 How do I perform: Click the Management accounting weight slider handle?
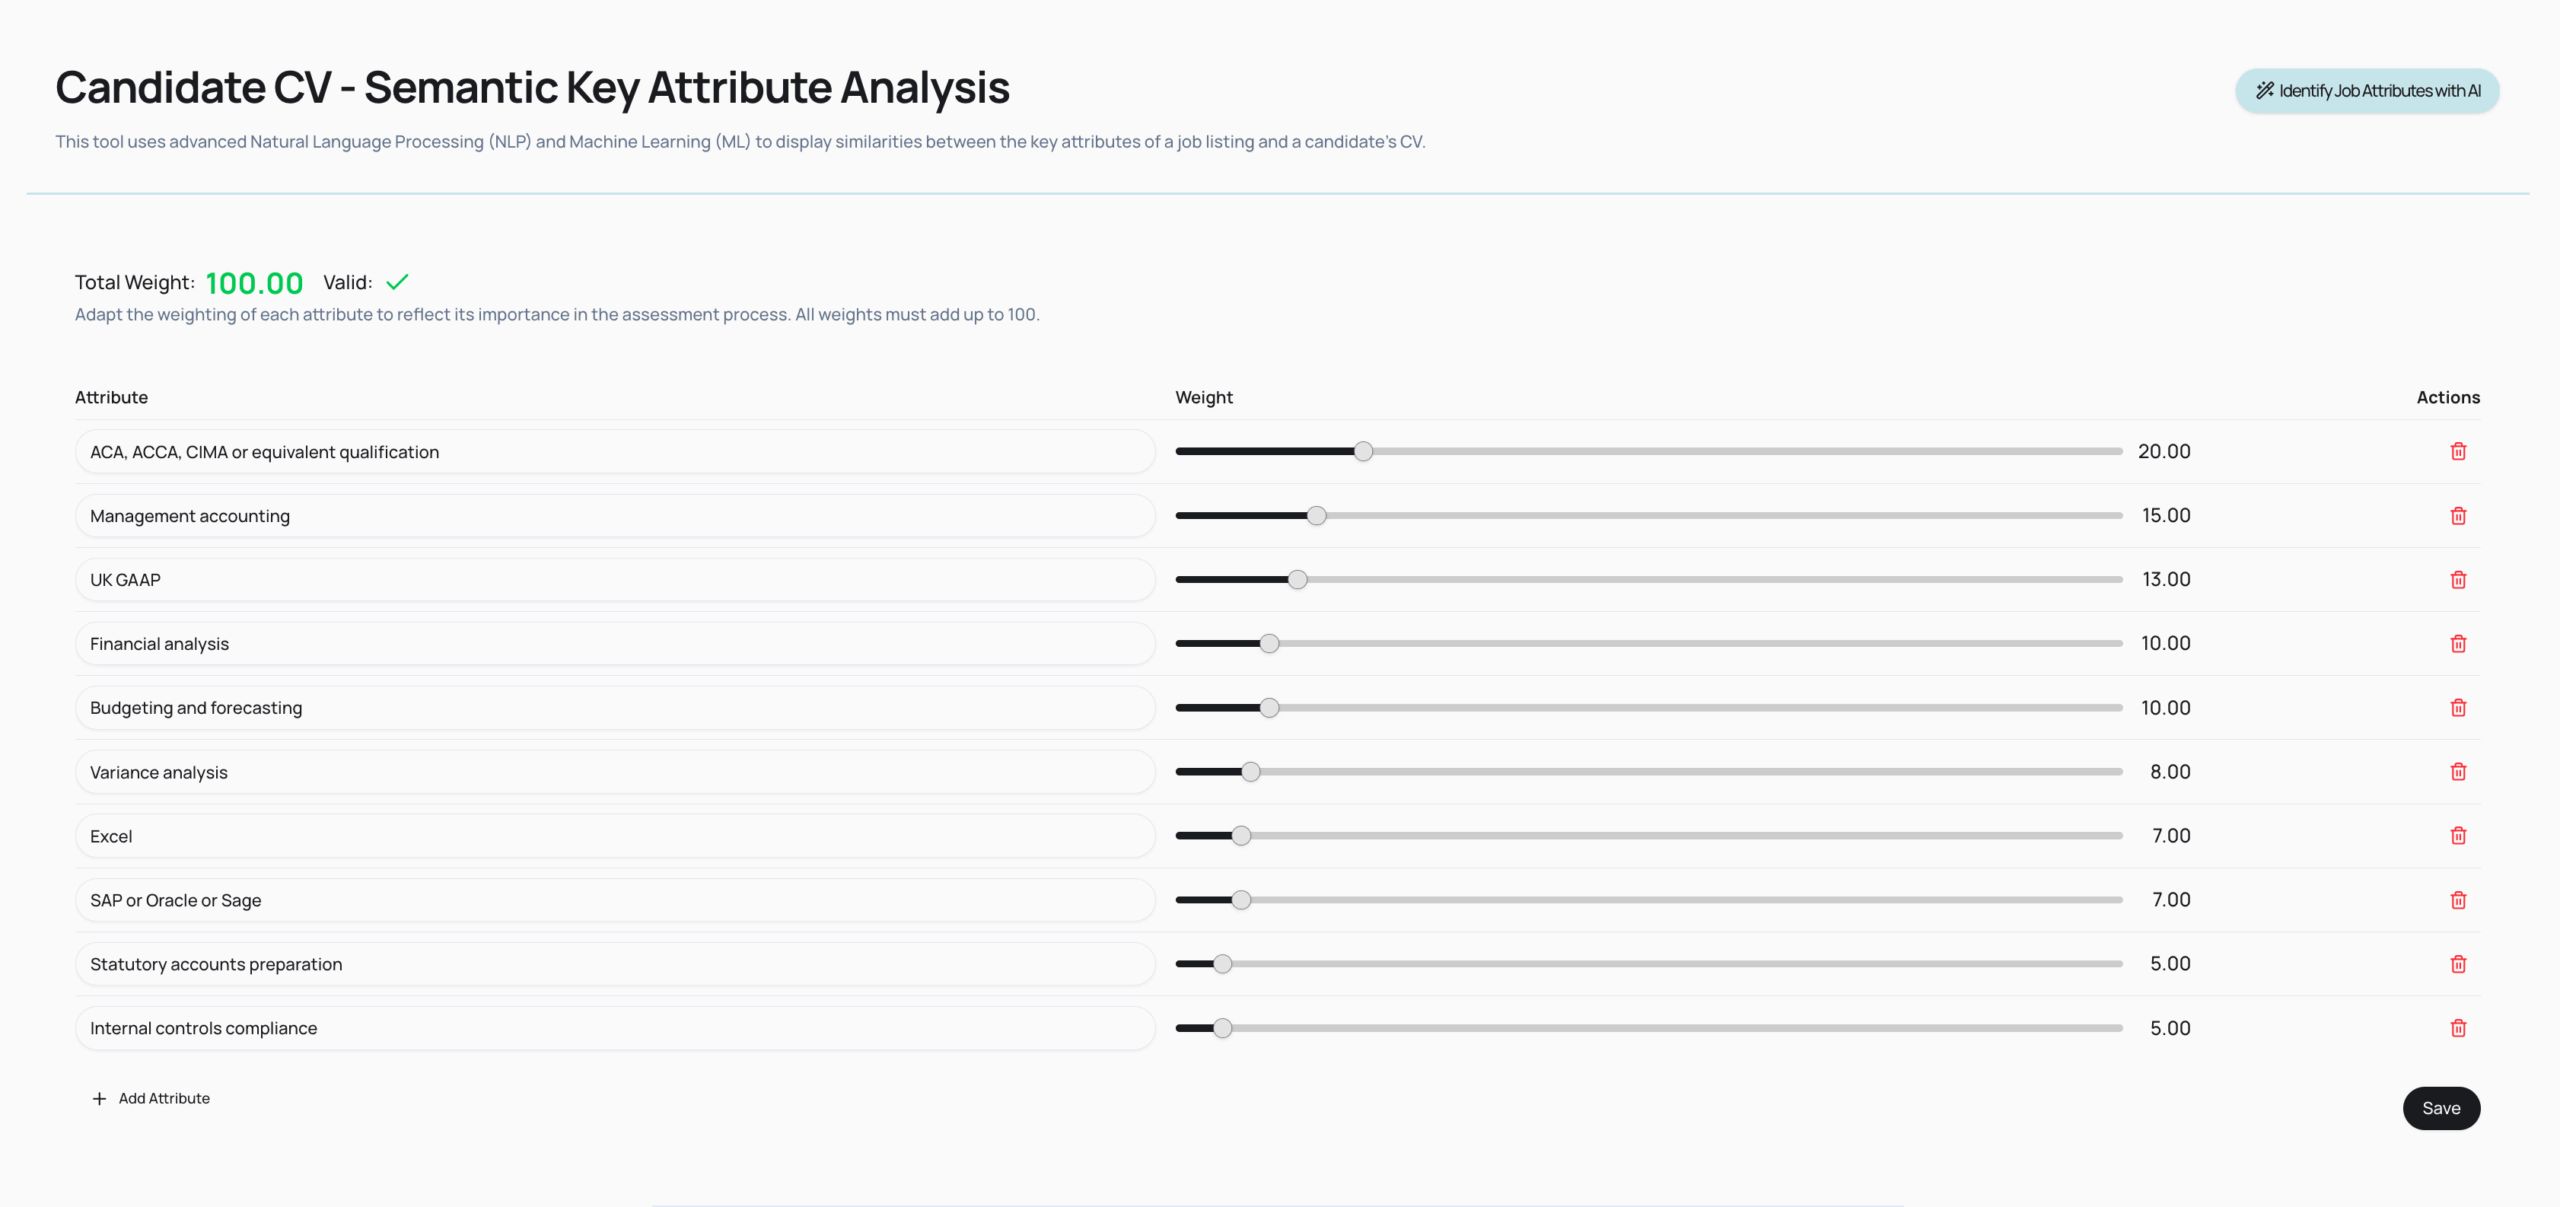pyautogui.click(x=1317, y=516)
